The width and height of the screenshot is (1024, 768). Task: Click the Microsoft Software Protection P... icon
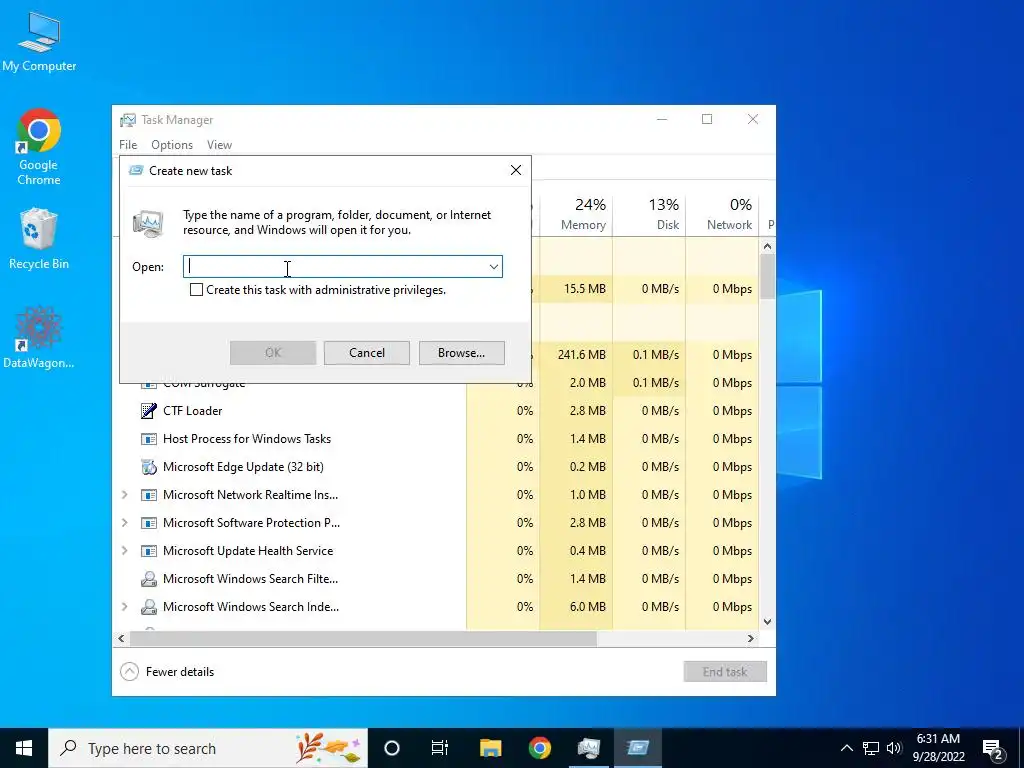(x=149, y=523)
